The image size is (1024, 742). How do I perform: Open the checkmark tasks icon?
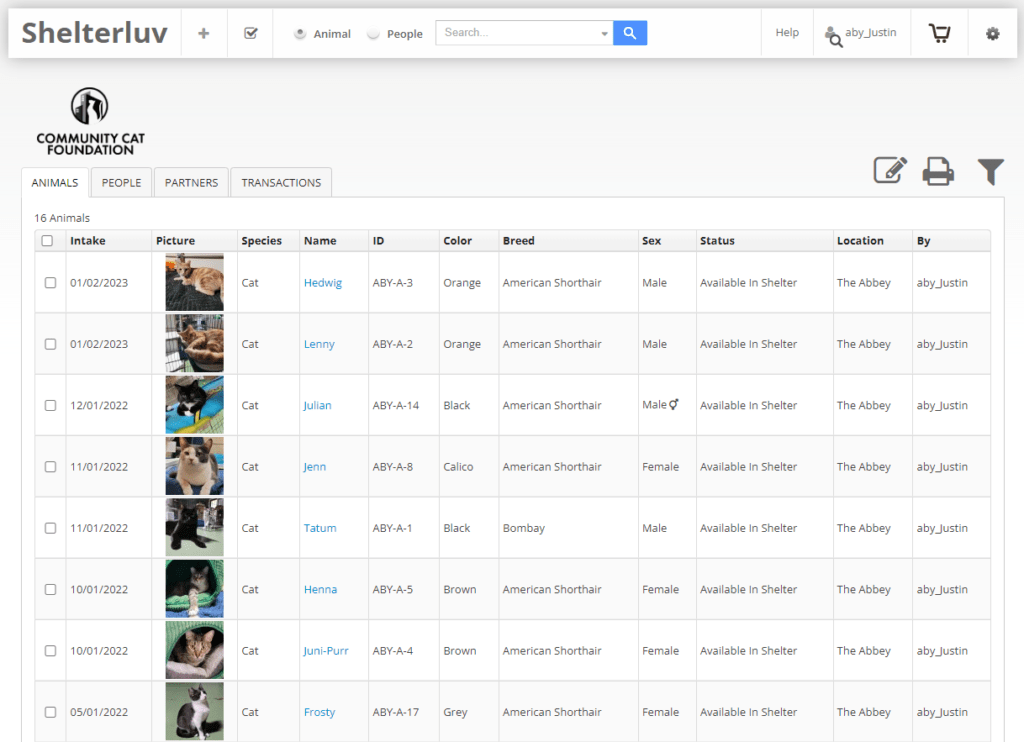tap(251, 33)
